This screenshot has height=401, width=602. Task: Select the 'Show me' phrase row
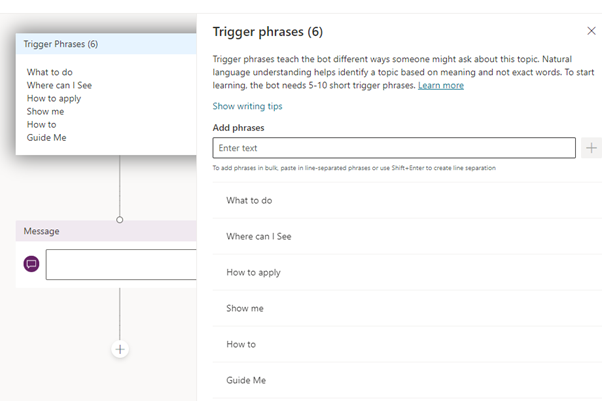(x=407, y=308)
